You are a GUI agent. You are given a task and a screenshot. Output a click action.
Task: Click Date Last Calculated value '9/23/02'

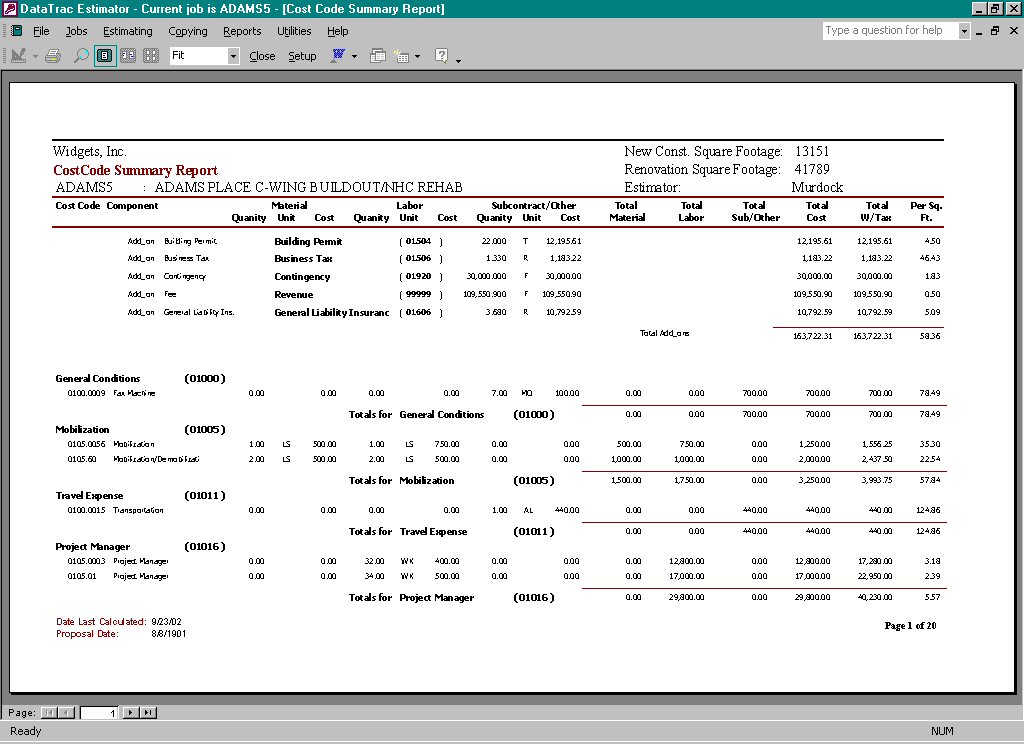pos(167,622)
